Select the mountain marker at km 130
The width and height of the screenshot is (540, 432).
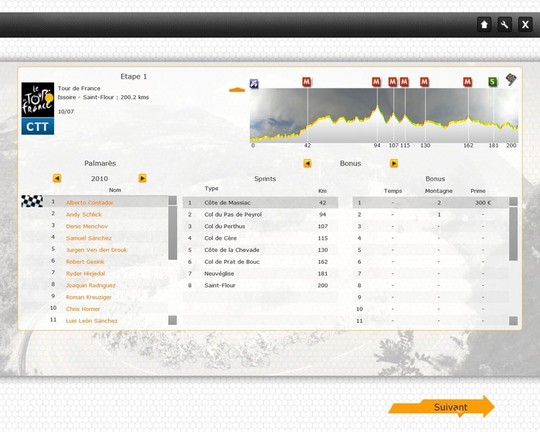tap(424, 82)
